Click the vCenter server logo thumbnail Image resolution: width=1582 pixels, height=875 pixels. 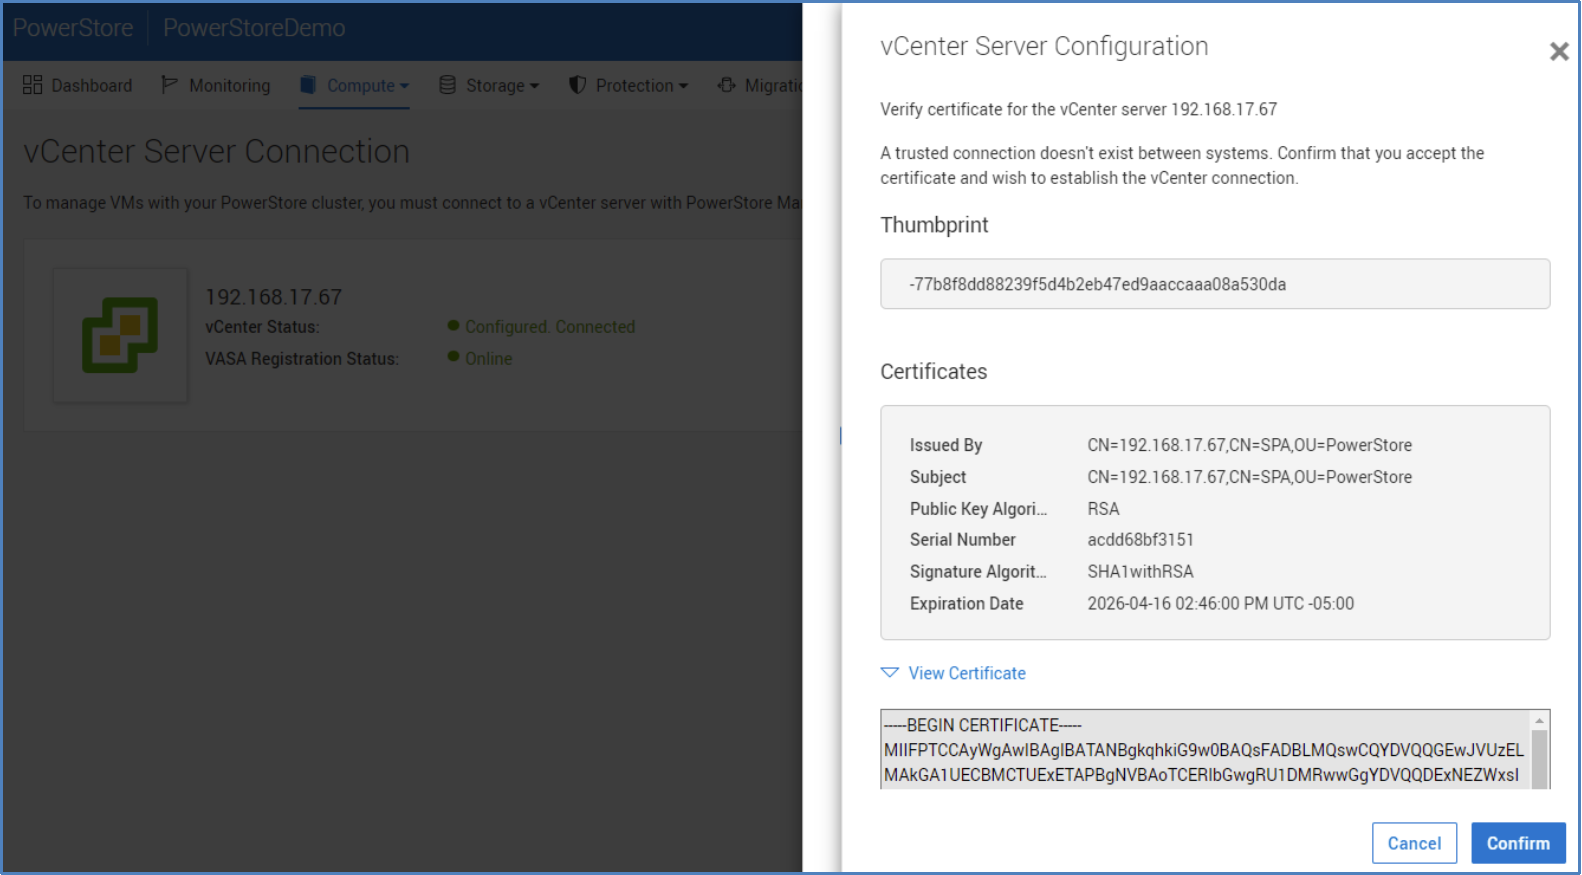pos(120,335)
